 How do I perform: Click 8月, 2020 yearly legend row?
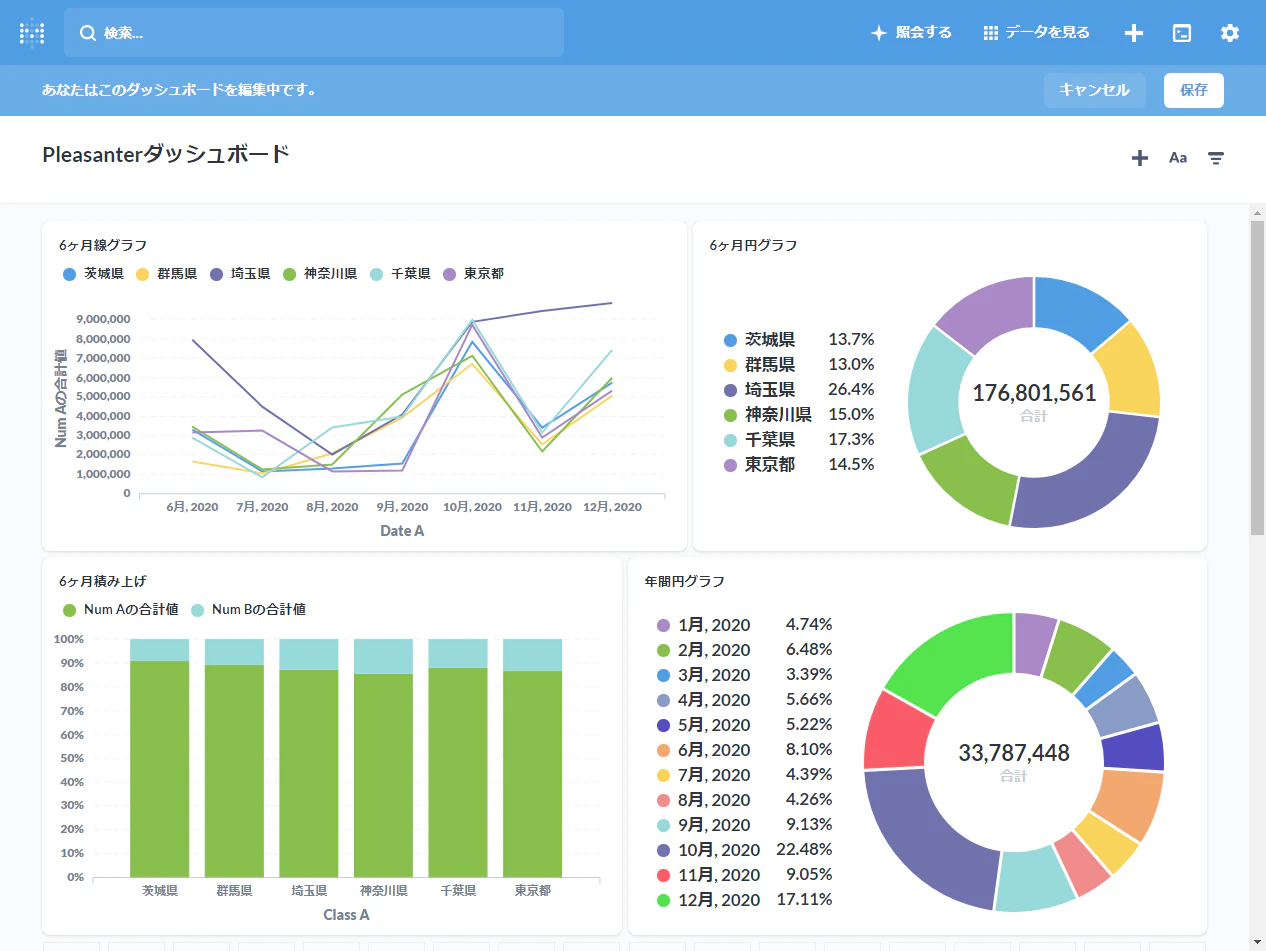744,800
